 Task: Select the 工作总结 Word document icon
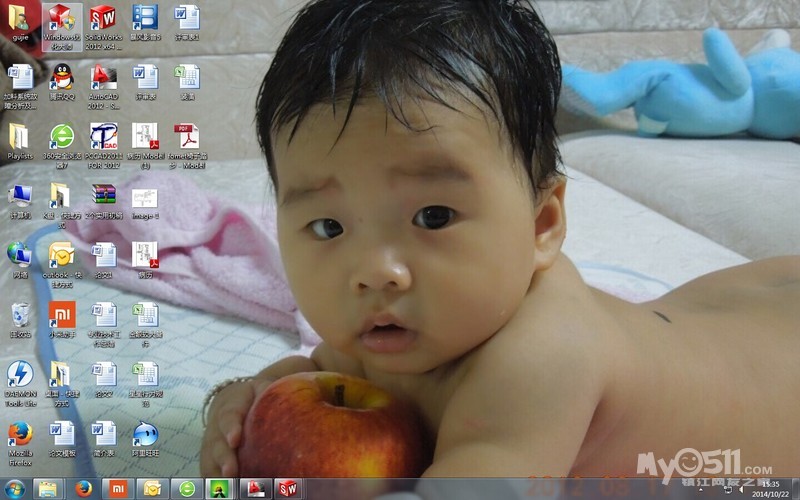tap(104, 324)
